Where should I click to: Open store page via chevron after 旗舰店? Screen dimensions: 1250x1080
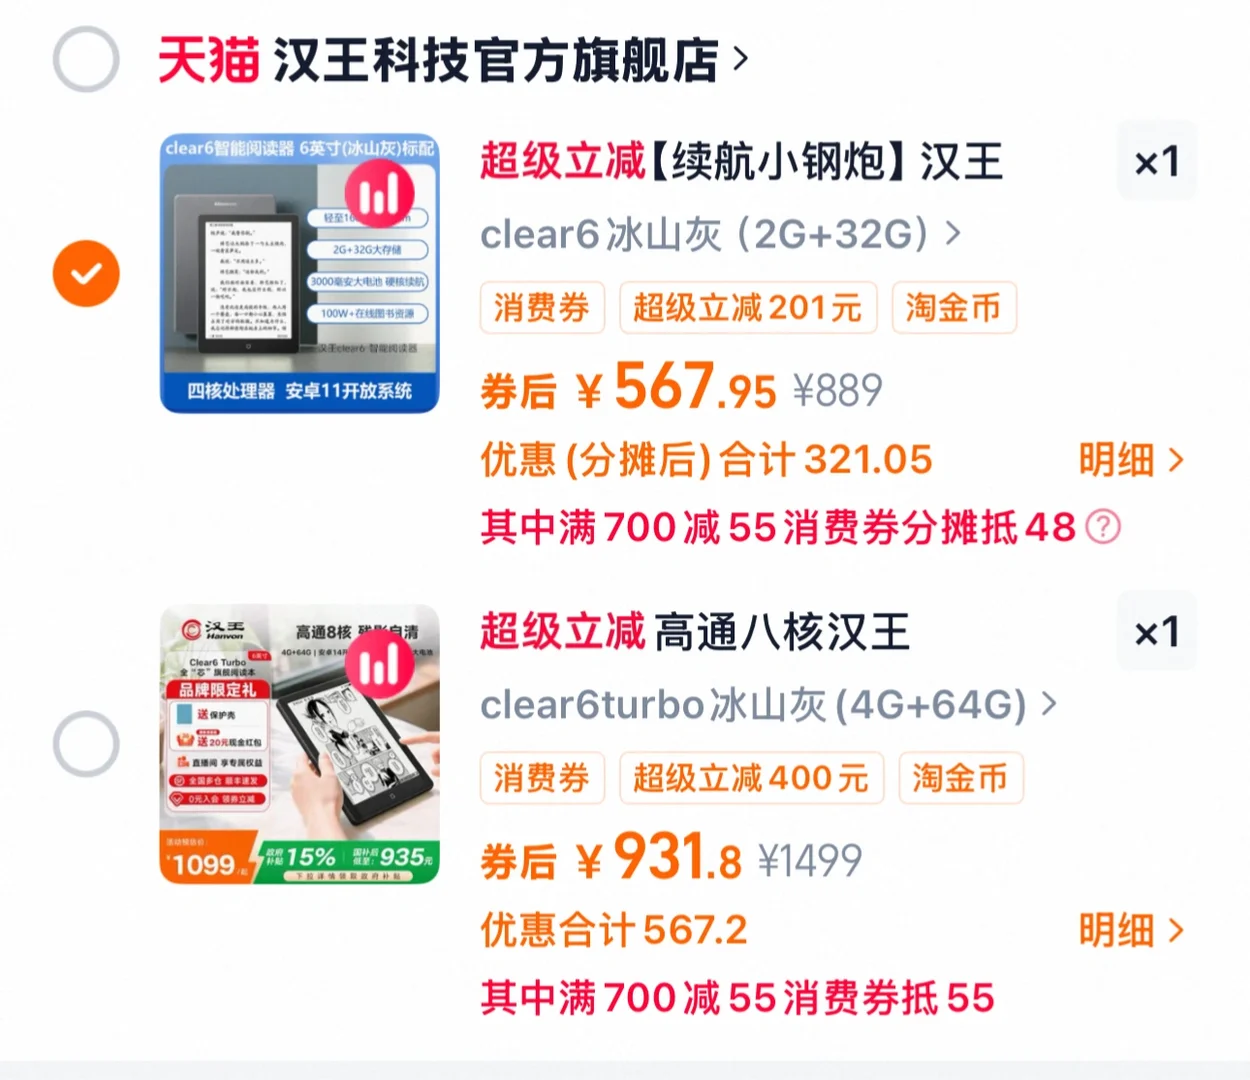tap(740, 60)
